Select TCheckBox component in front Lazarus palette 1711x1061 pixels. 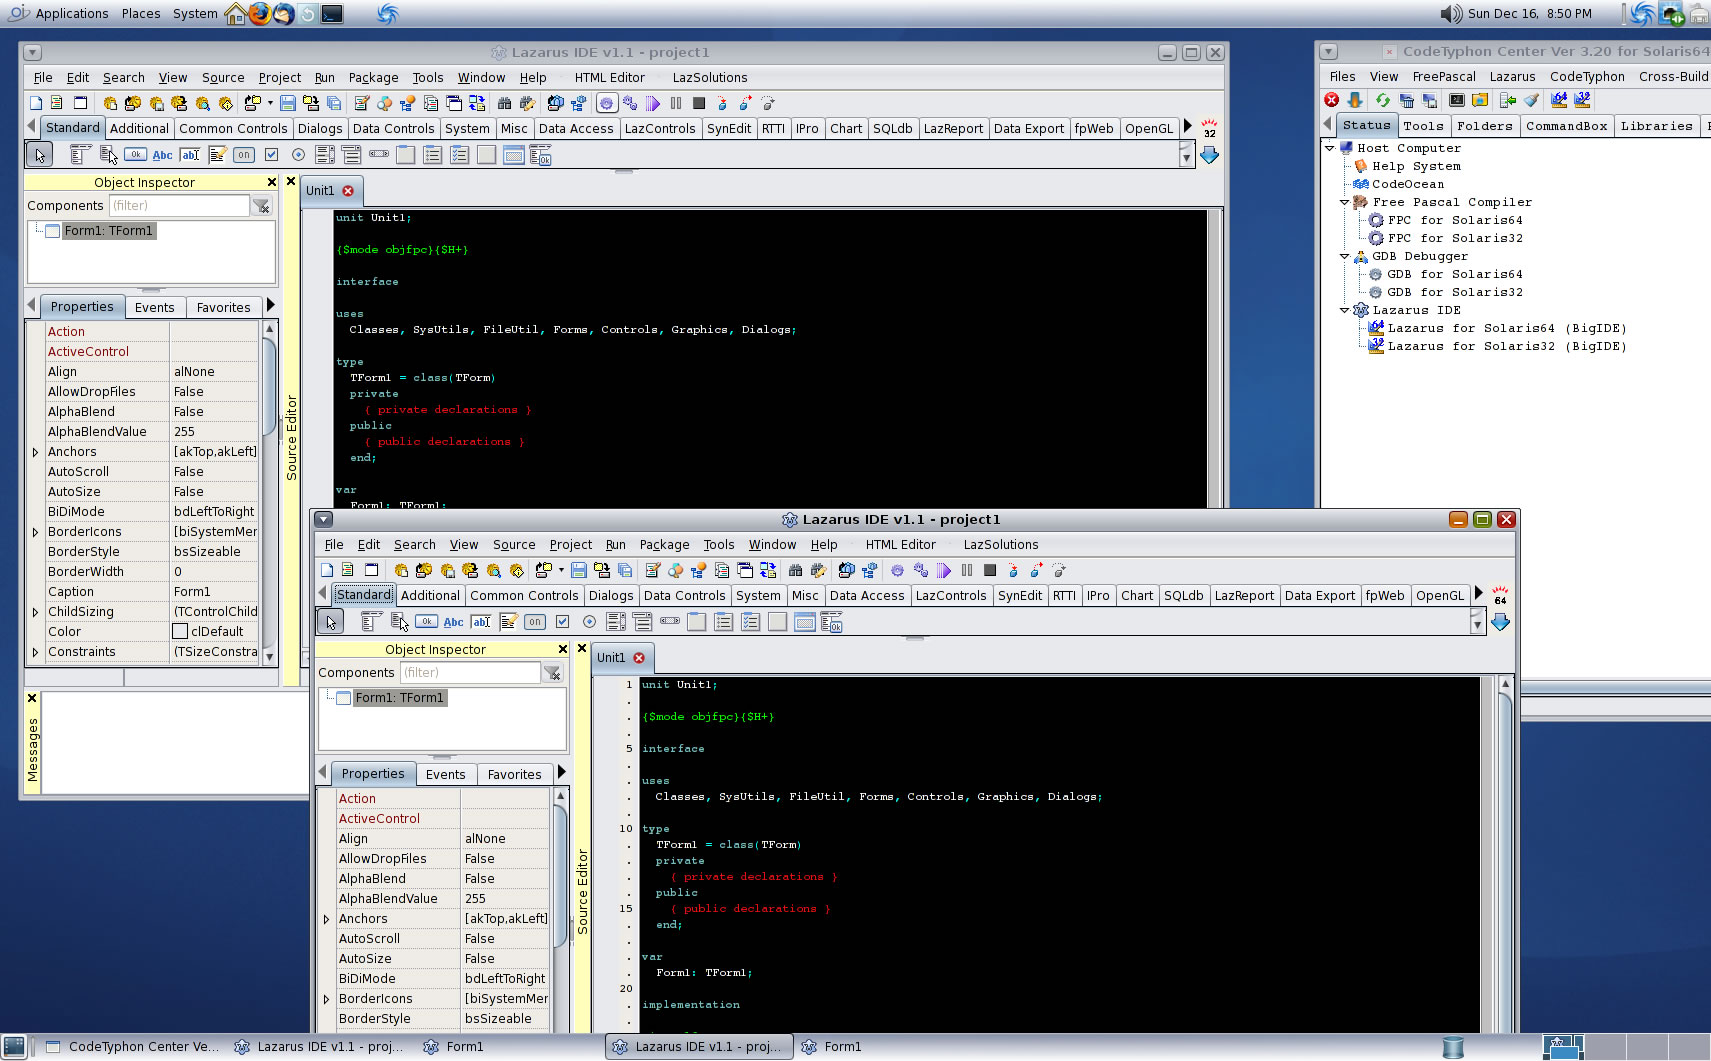[562, 622]
